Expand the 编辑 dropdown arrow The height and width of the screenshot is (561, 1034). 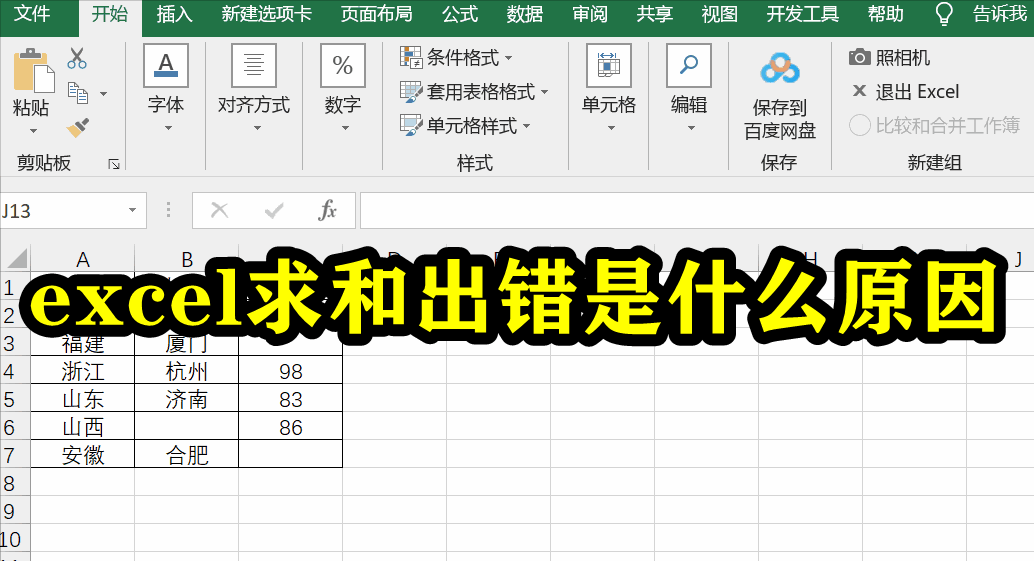[691, 128]
